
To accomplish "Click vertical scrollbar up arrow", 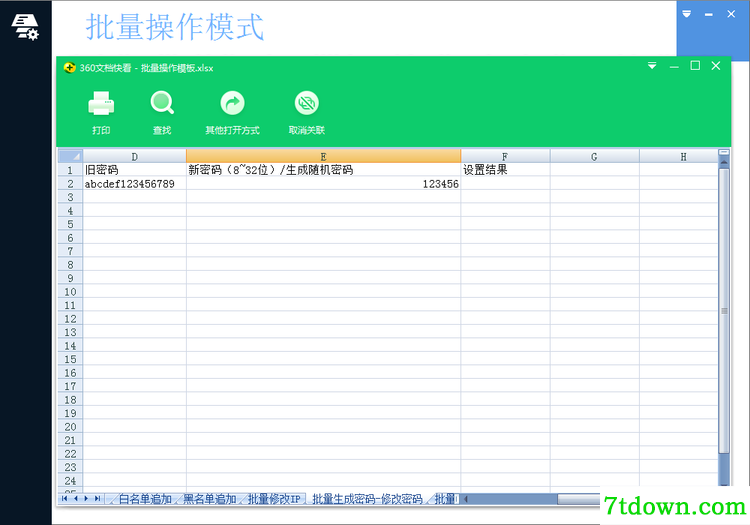I will coord(724,162).
